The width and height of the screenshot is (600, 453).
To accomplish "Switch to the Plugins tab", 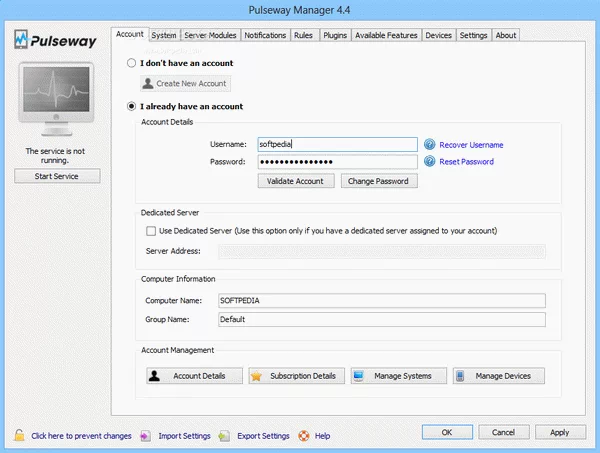I will tap(335, 35).
